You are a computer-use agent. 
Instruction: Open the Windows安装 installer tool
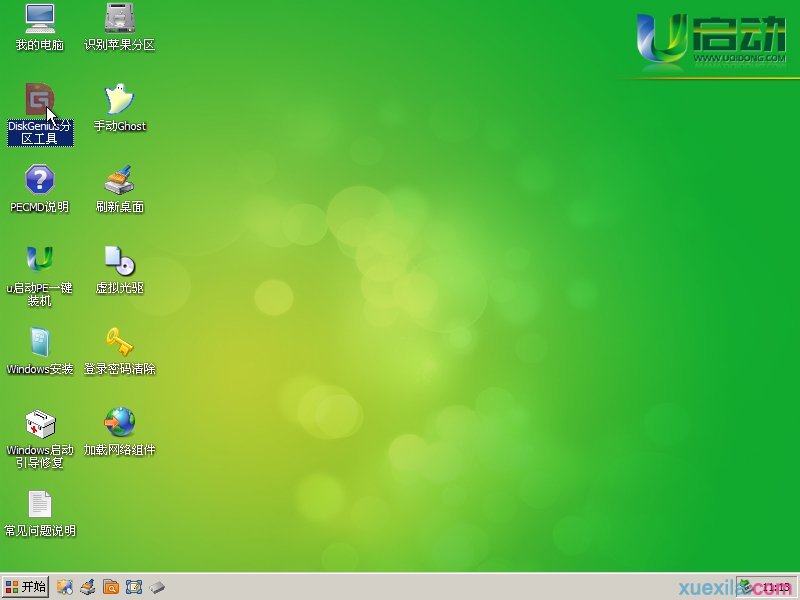click(x=38, y=345)
